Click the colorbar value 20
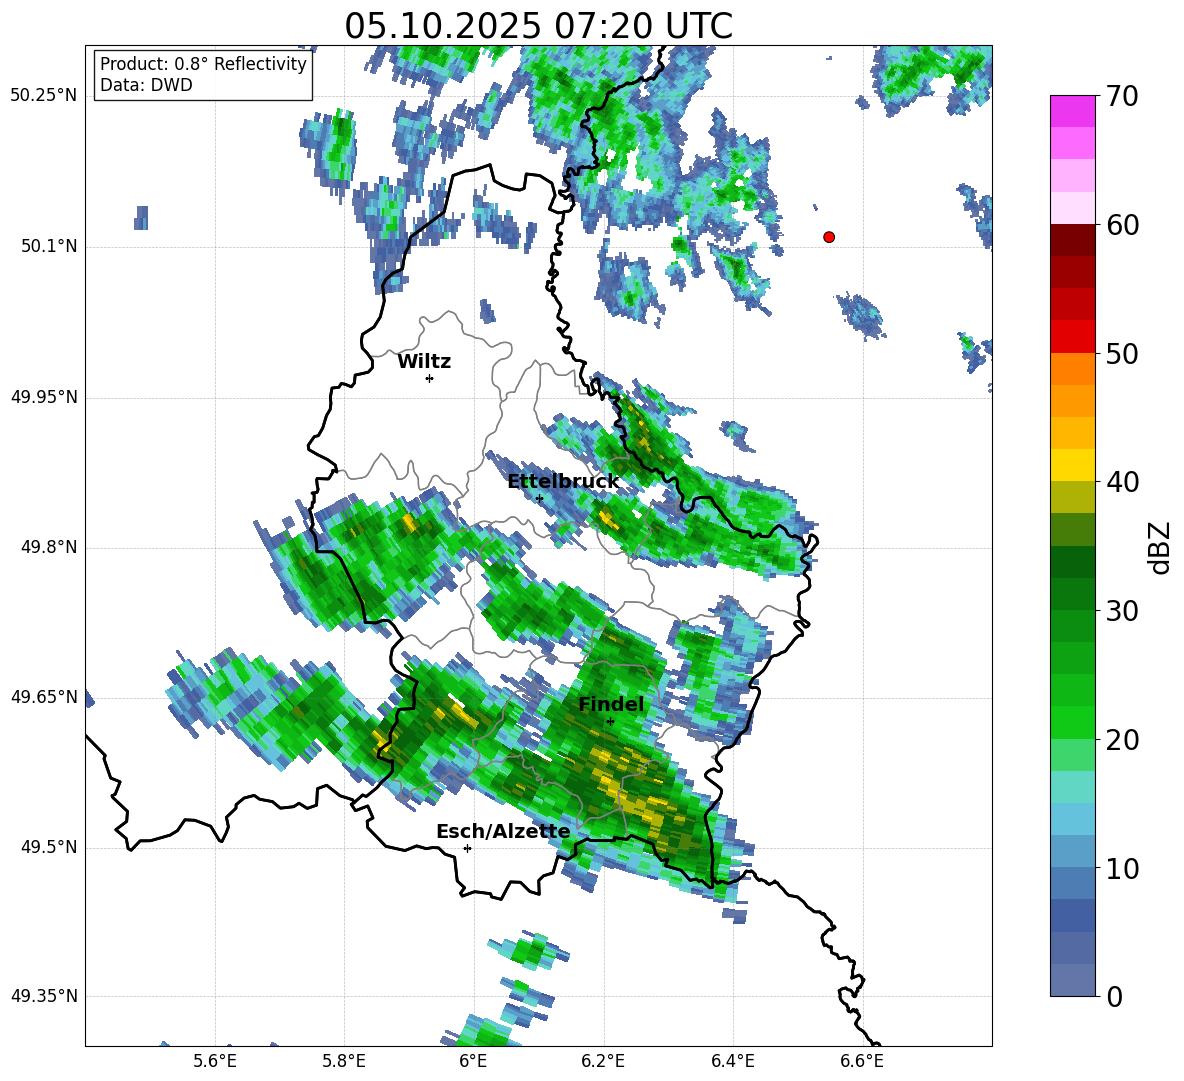This screenshot has width=1184, height=1081. (1122, 740)
